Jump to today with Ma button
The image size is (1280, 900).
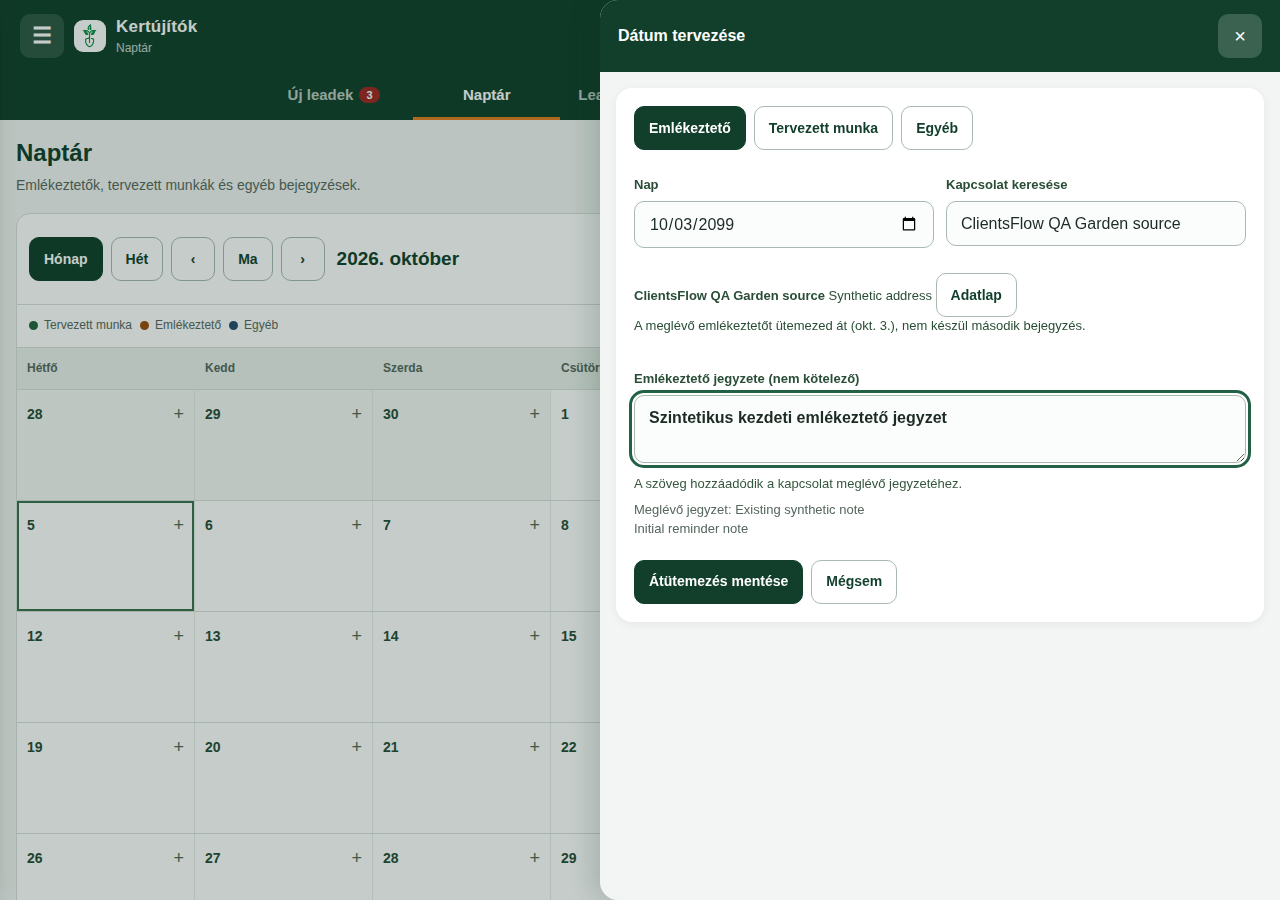click(x=248, y=259)
